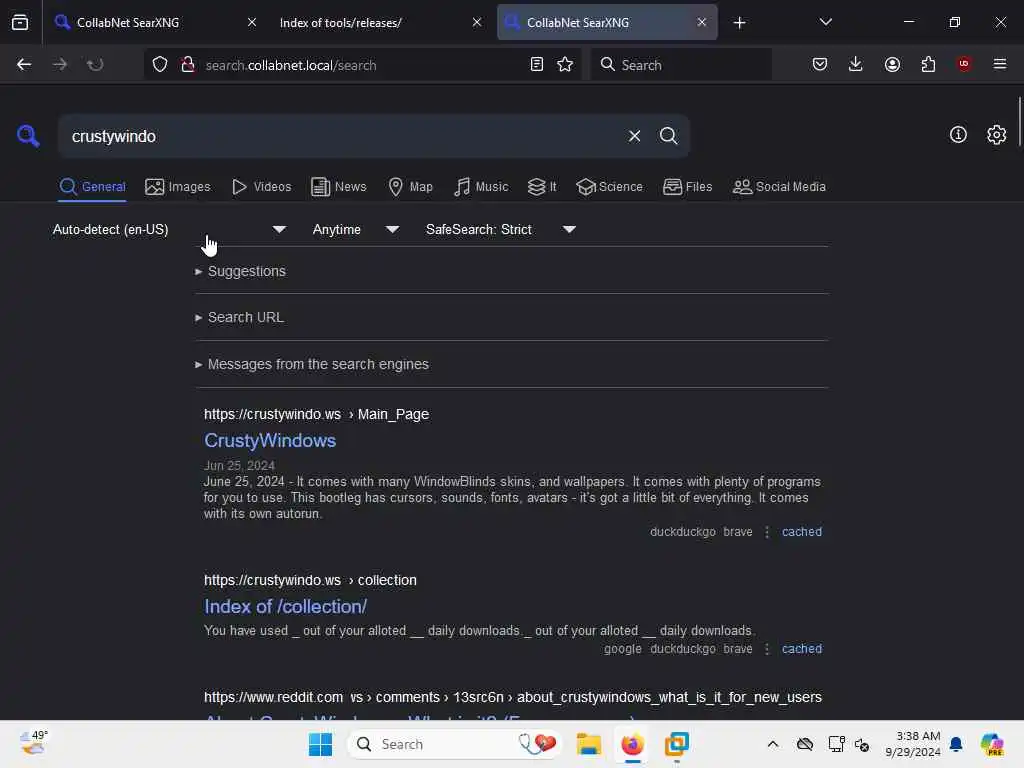Click the Firefox taskbar icon
The width and height of the screenshot is (1024, 768).
(x=632, y=744)
